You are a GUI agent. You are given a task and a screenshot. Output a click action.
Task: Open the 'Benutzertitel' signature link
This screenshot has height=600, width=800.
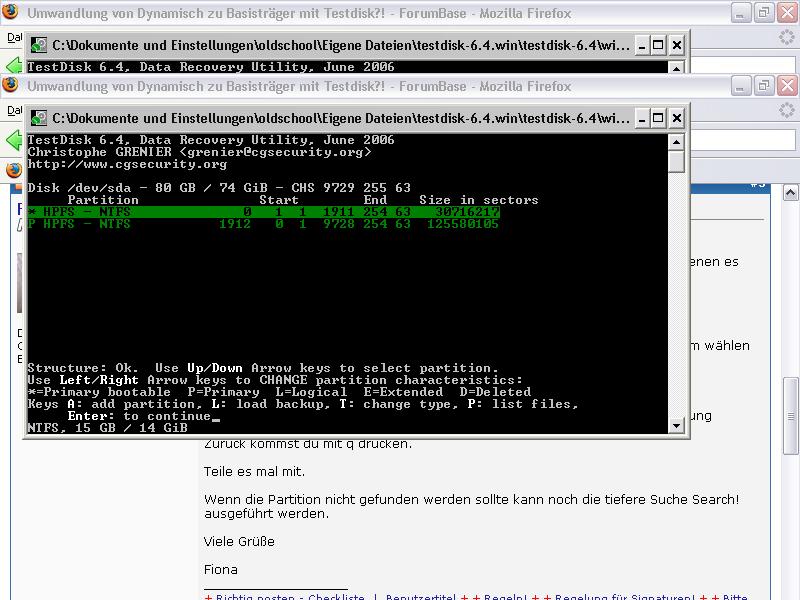click(420, 596)
